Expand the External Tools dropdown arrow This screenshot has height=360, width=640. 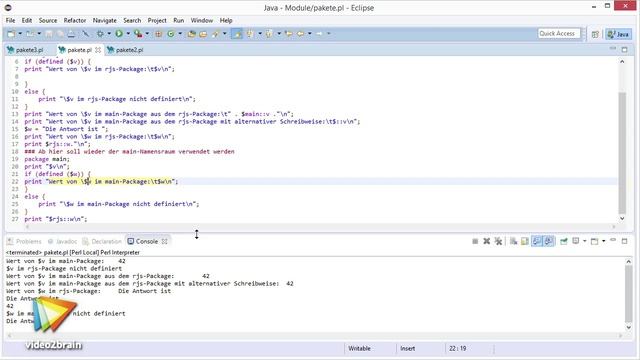coord(147,34)
